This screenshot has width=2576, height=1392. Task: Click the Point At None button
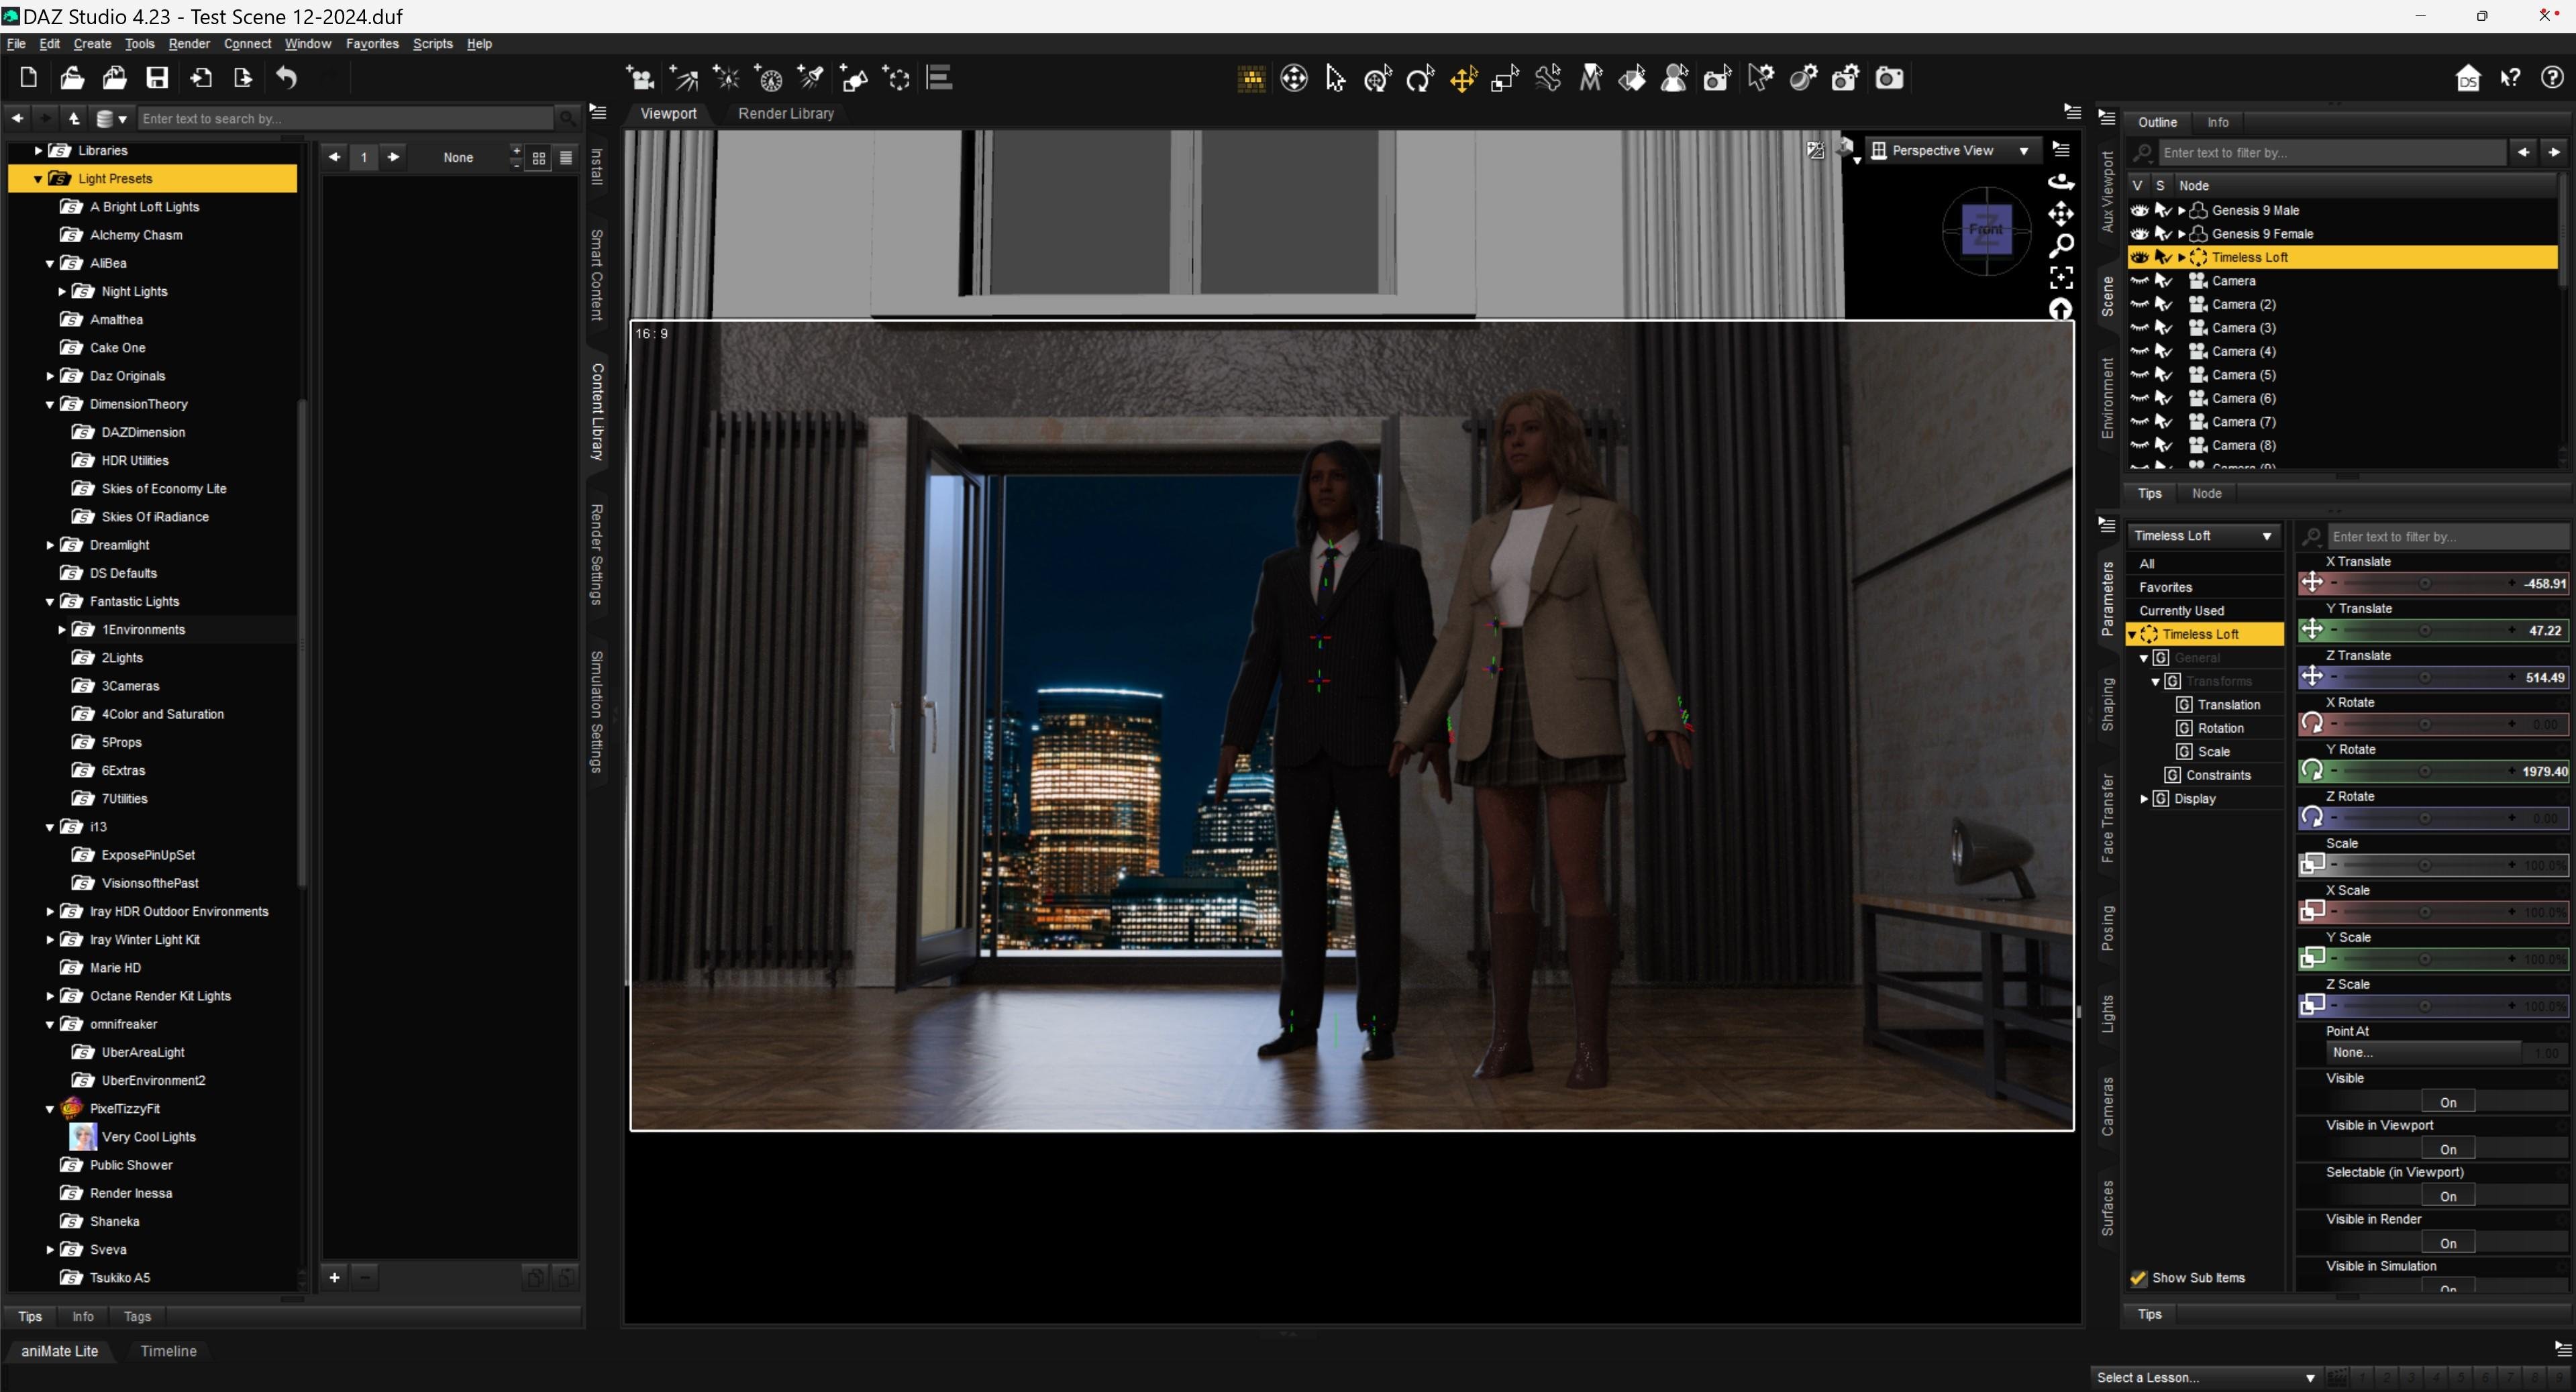tap(2420, 1052)
